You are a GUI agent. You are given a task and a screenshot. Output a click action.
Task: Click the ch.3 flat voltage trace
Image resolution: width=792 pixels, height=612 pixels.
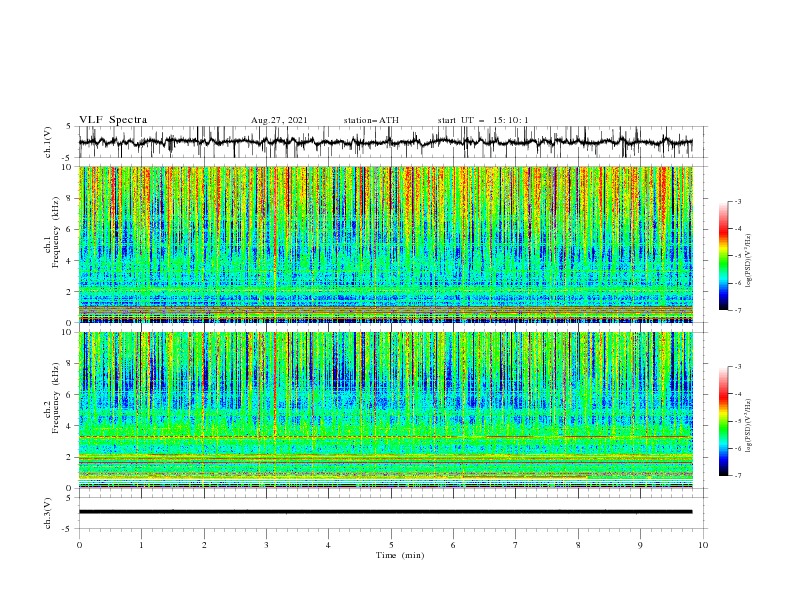[385, 512]
